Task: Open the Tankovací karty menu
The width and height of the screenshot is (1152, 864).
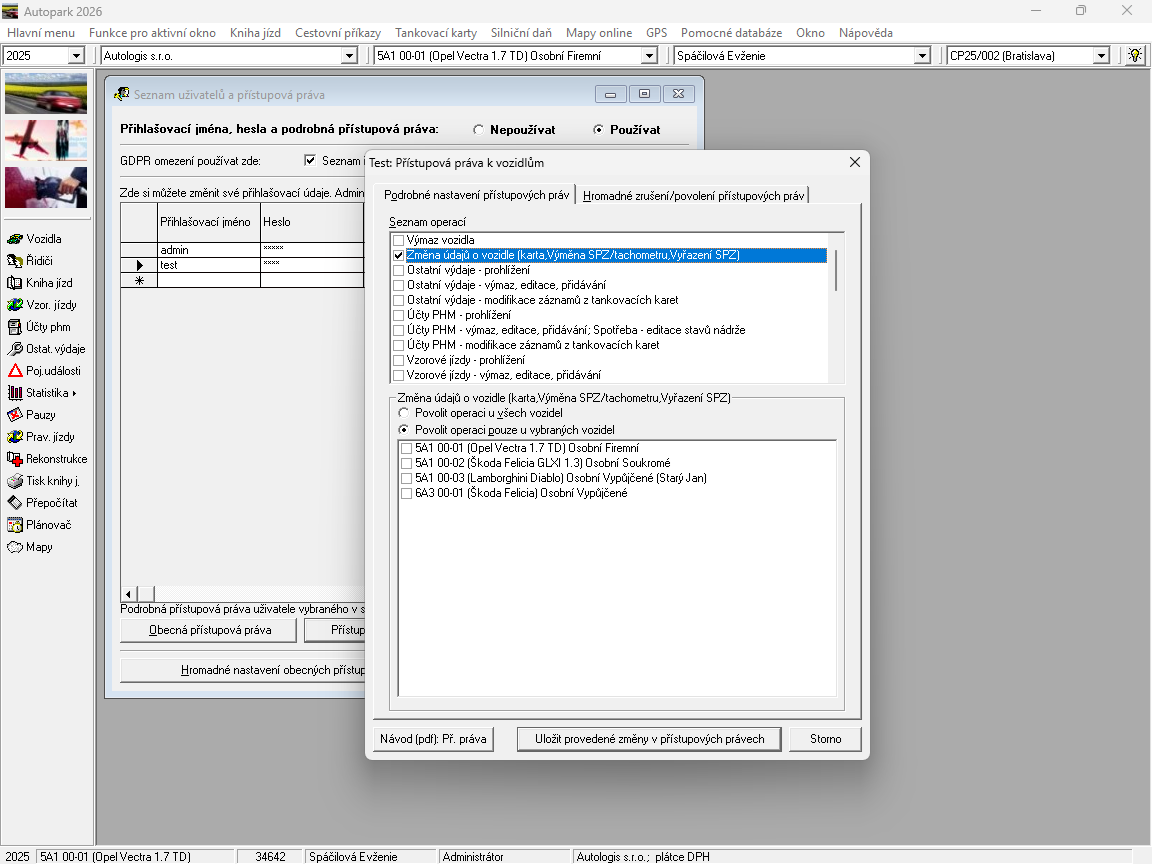Action: pos(435,33)
